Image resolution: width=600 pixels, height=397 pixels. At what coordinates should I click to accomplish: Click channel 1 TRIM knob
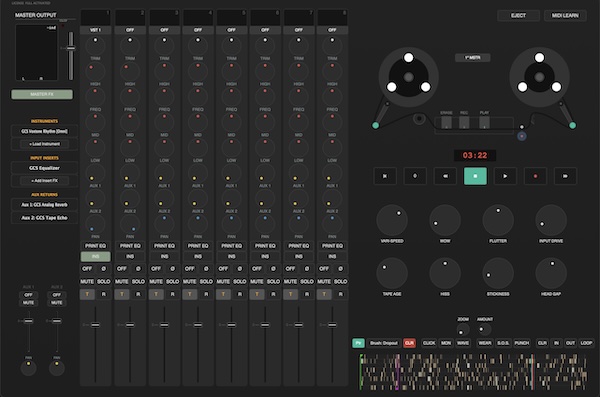tap(95, 46)
